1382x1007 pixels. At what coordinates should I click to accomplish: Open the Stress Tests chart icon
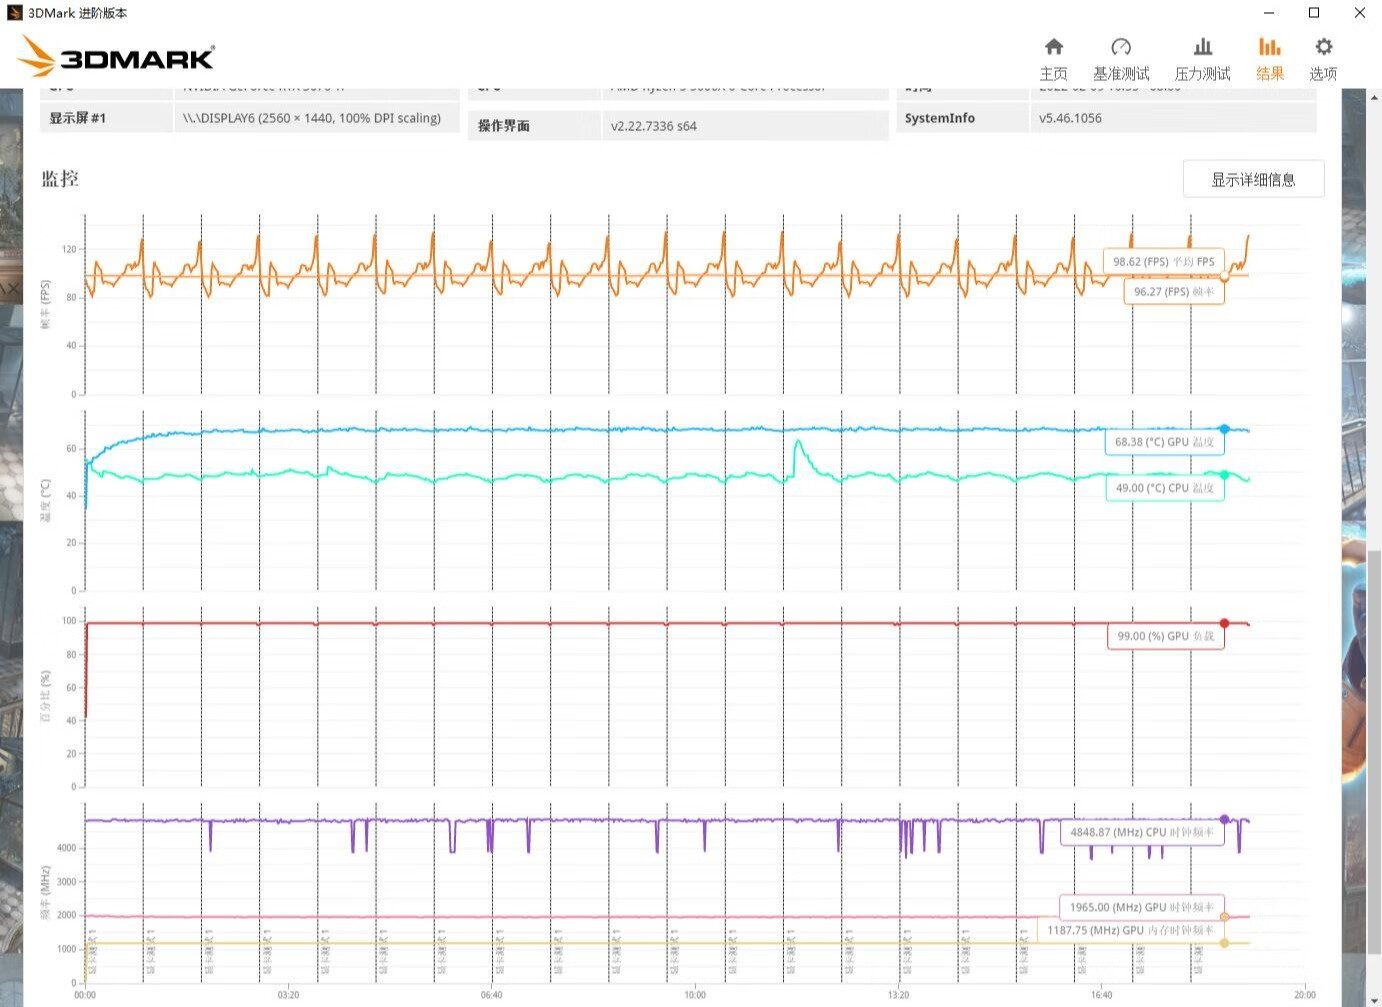point(1202,47)
